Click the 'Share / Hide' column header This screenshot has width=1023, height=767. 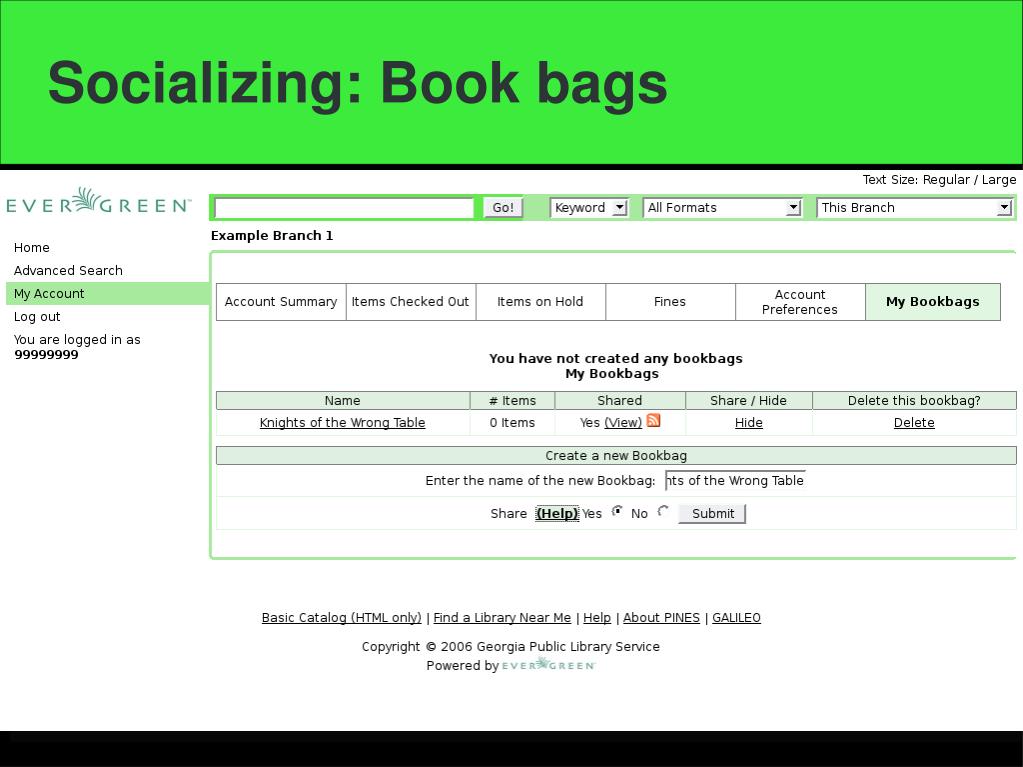pos(748,400)
